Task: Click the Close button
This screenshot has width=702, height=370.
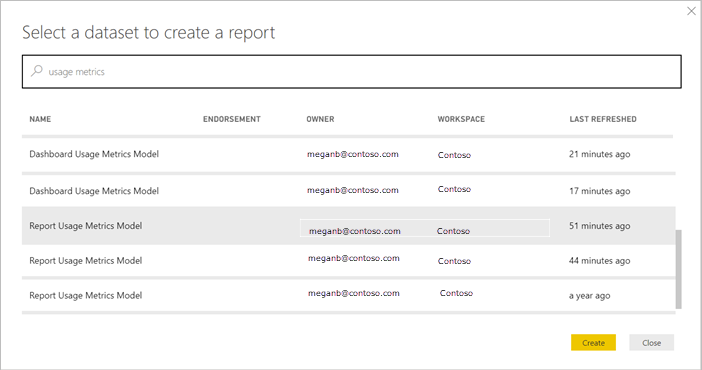Action: point(651,343)
